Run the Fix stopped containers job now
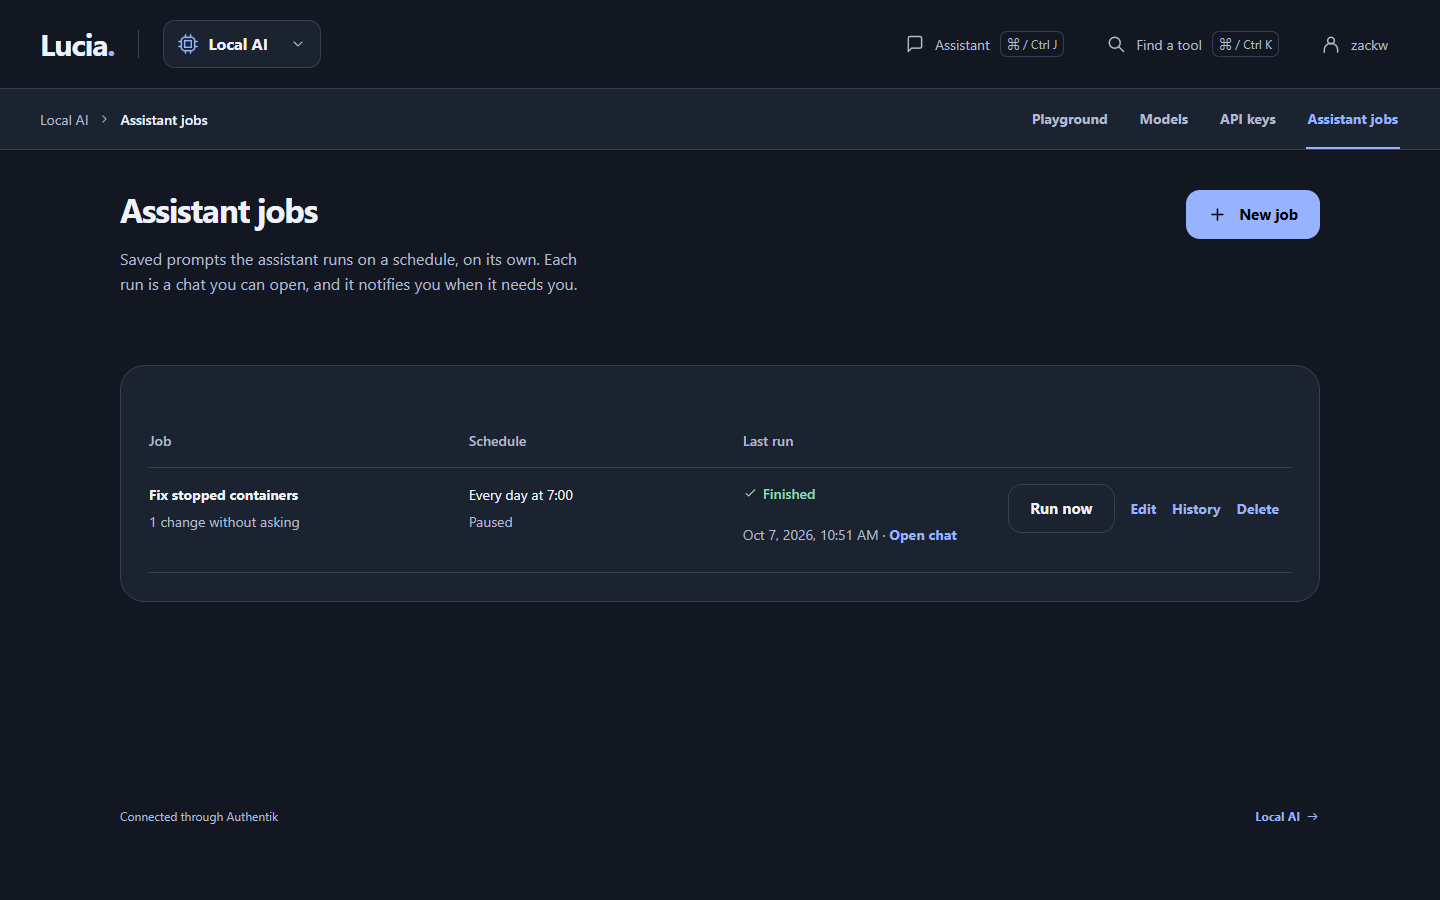 point(1061,509)
